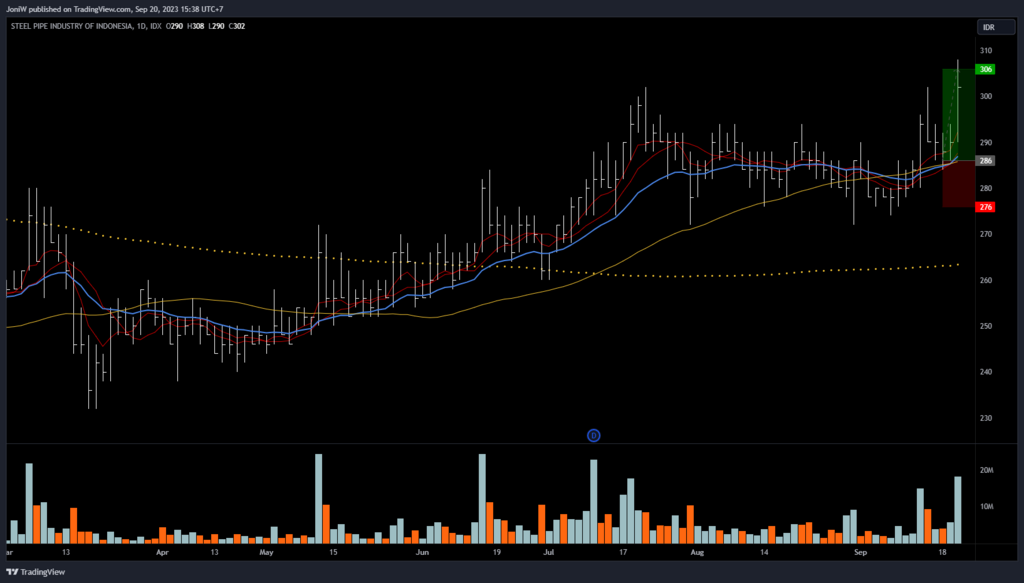Click the STEEL PIPE INDUSTRY OF INDONESIA title
The width and height of the screenshot is (1024, 583).
[x=68, y=26]
